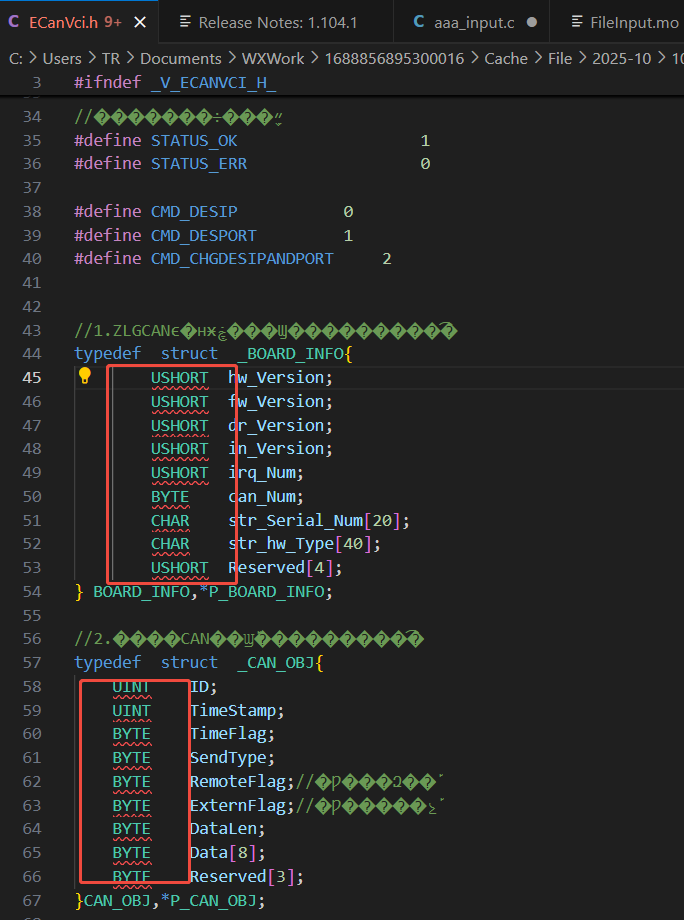
Task: Select the Users breadcrumb segment
Action: (62, 59)
